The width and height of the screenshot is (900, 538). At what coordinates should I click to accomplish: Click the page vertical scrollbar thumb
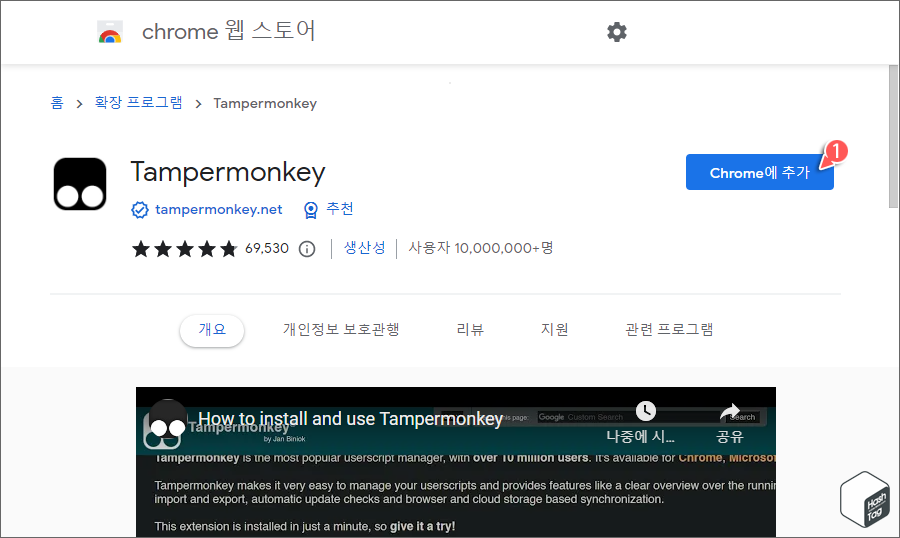click(894, 136)
